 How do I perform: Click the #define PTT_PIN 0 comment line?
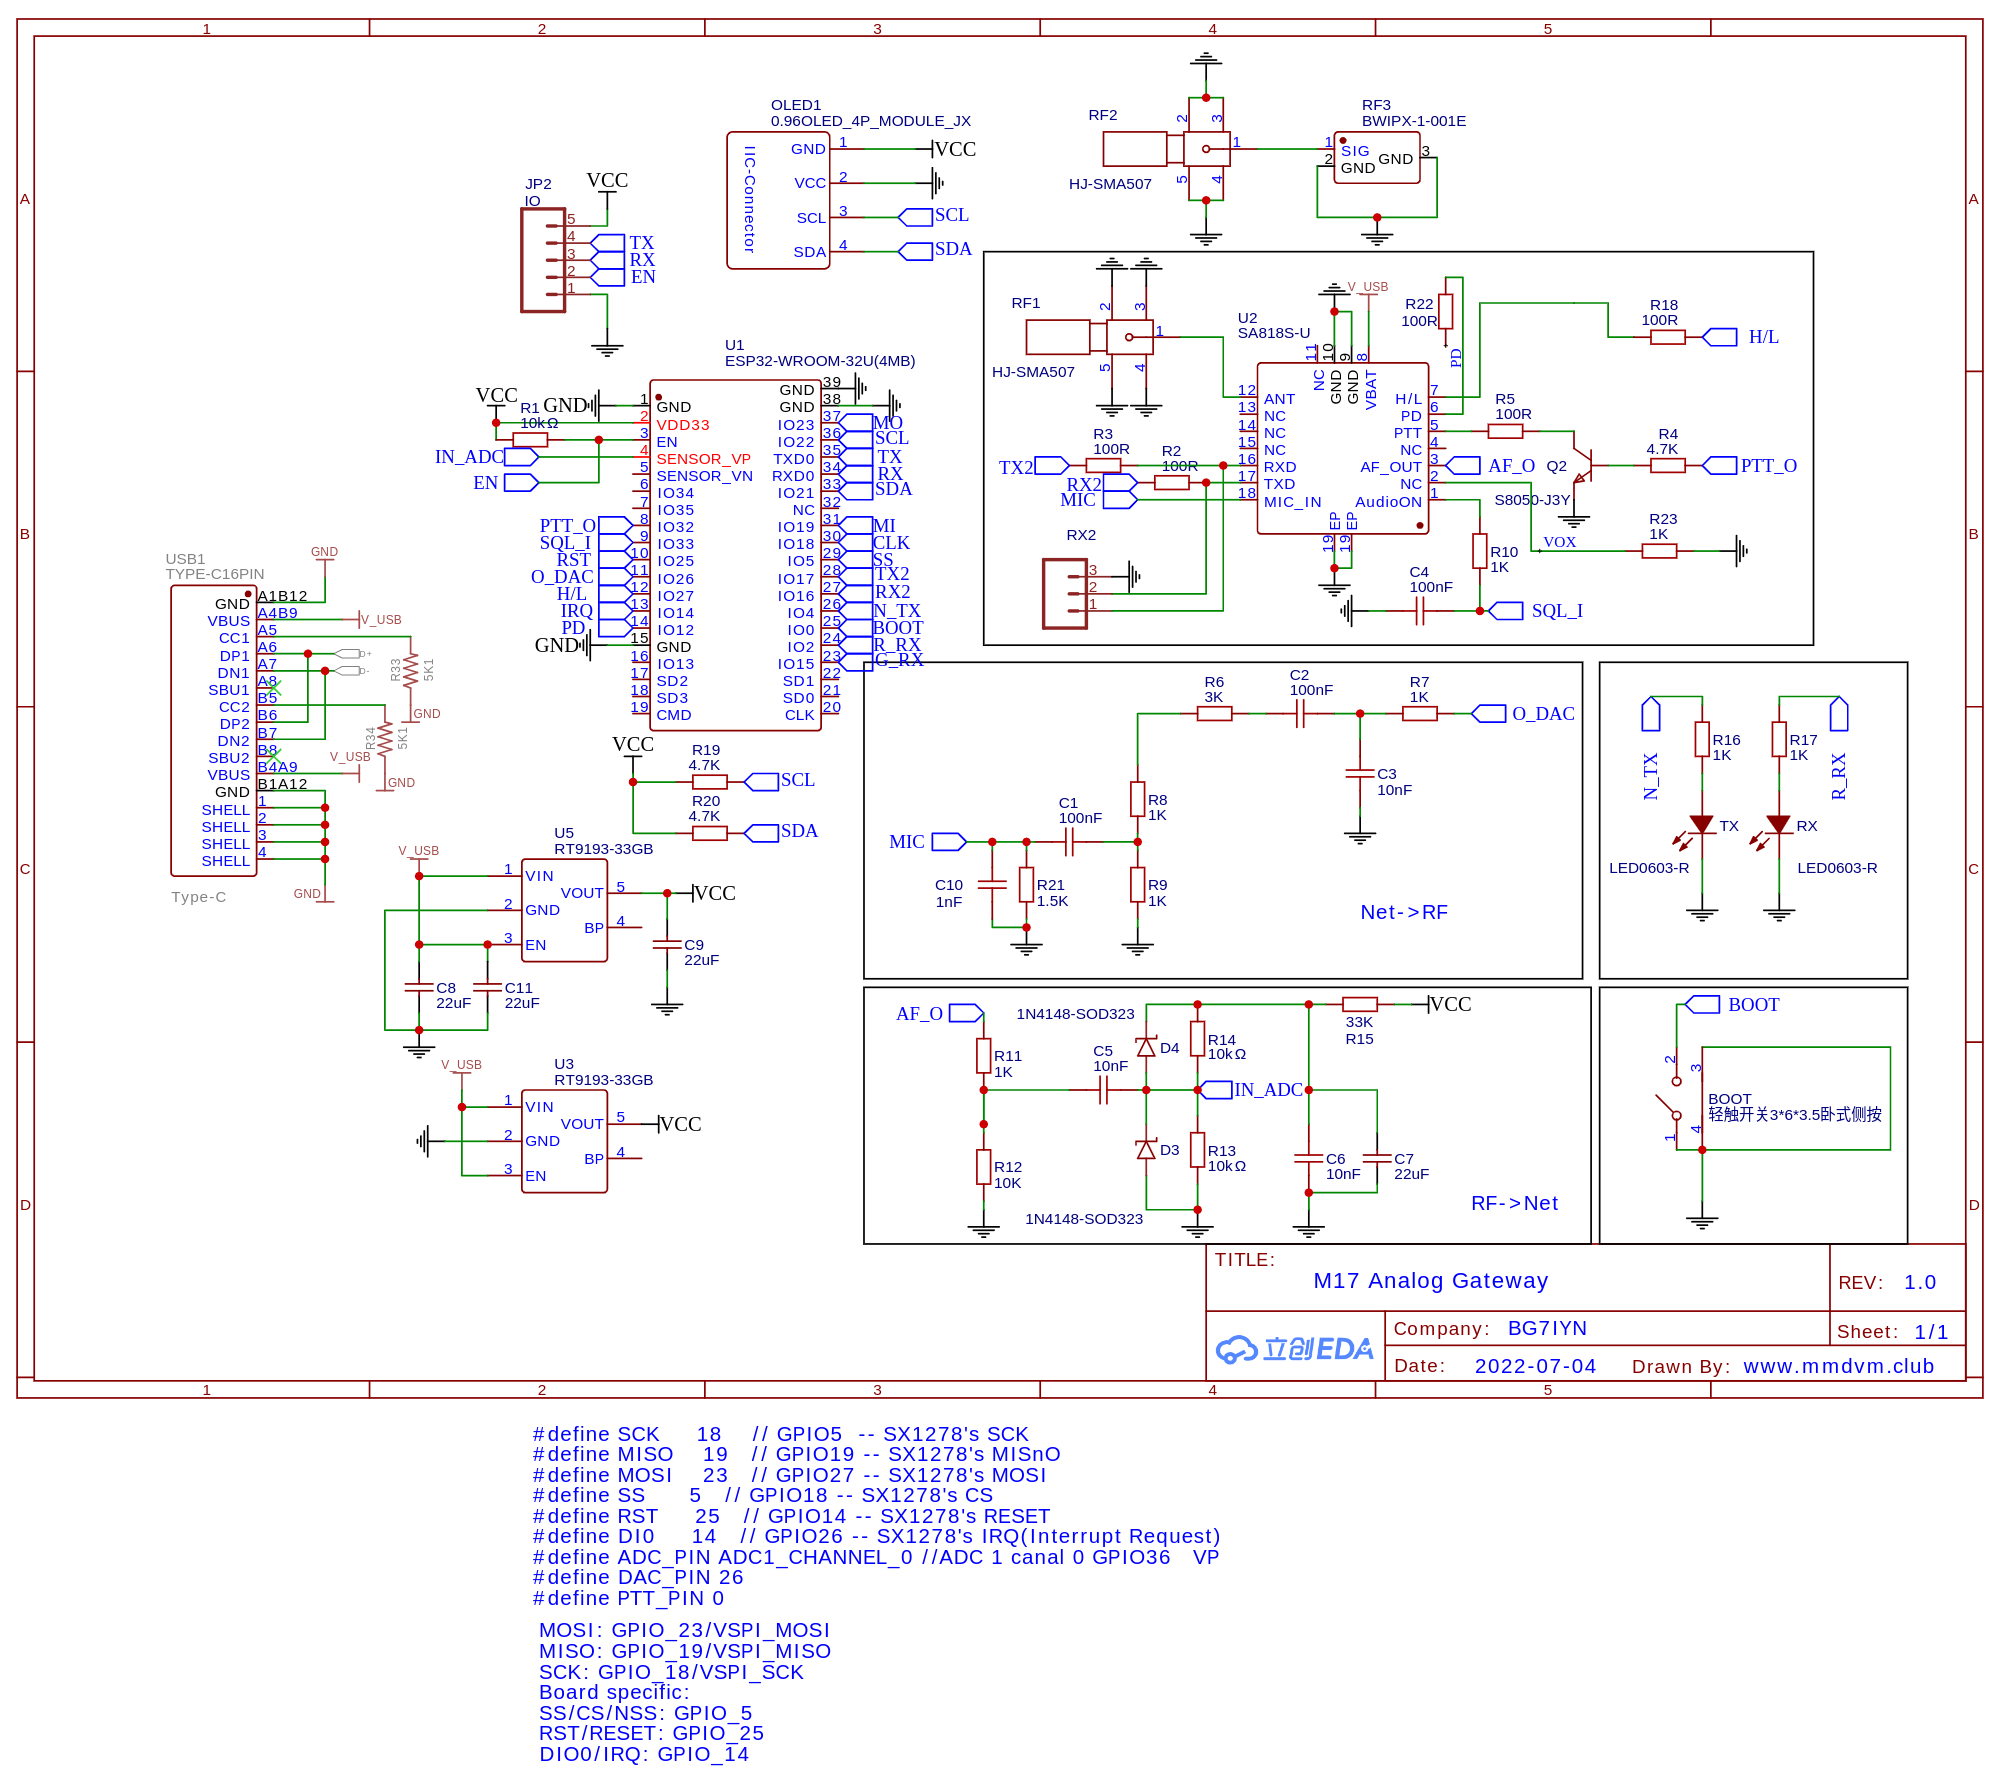coord(628,1598)
